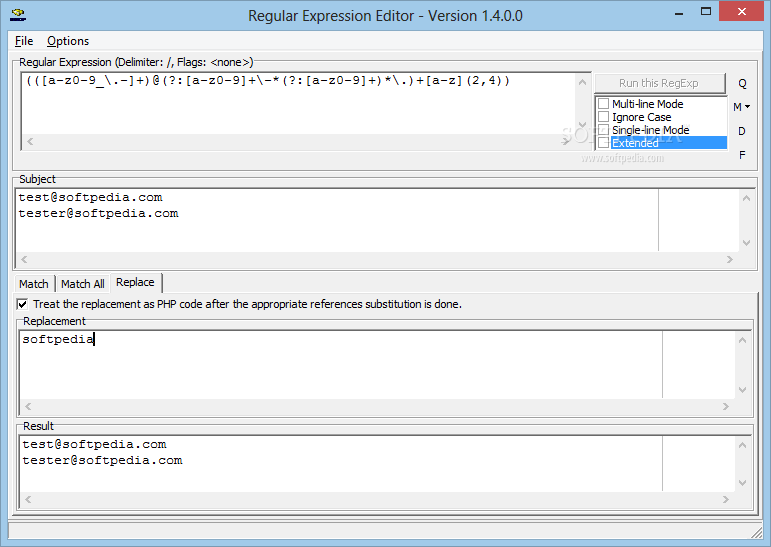Click the Run this RegExp button
Viewport: 771px width, 547px height.
click(659, 83)
